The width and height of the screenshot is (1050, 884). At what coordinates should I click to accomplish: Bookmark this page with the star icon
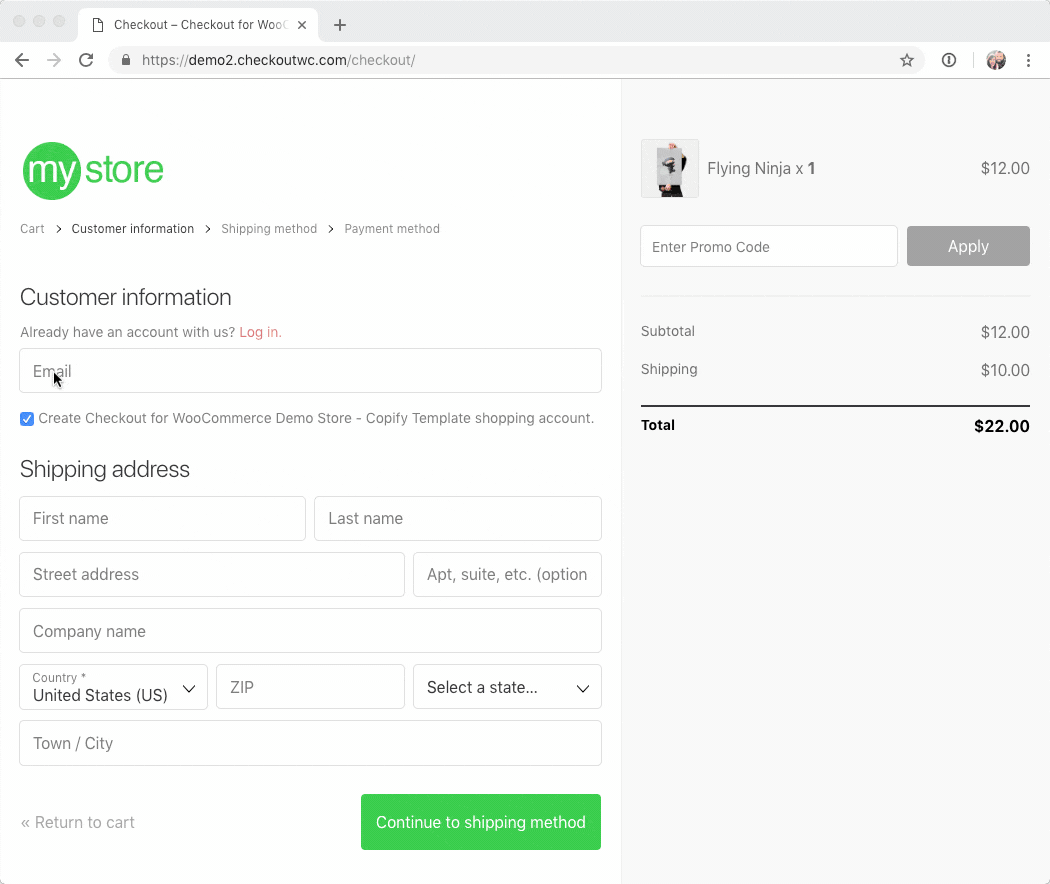tap(907, 60)
